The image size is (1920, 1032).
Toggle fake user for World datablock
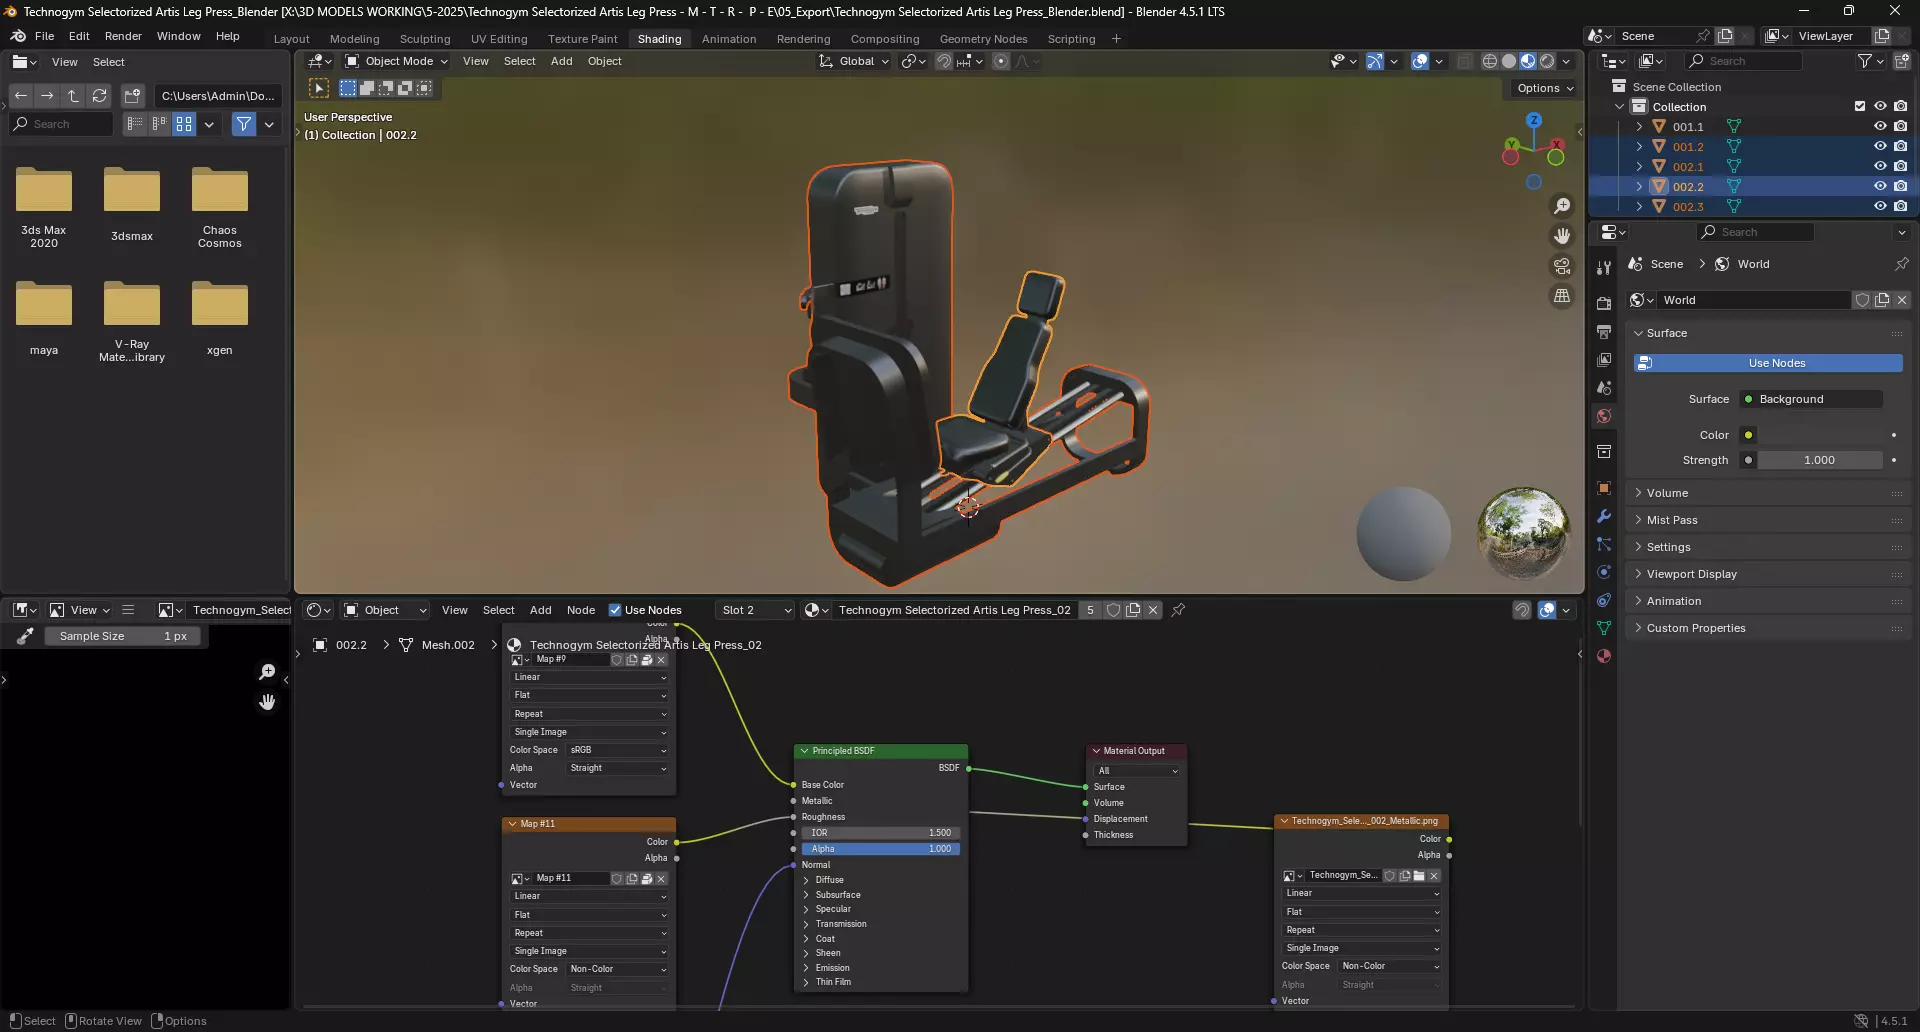pyautogui.click(x=1862, y=300)
